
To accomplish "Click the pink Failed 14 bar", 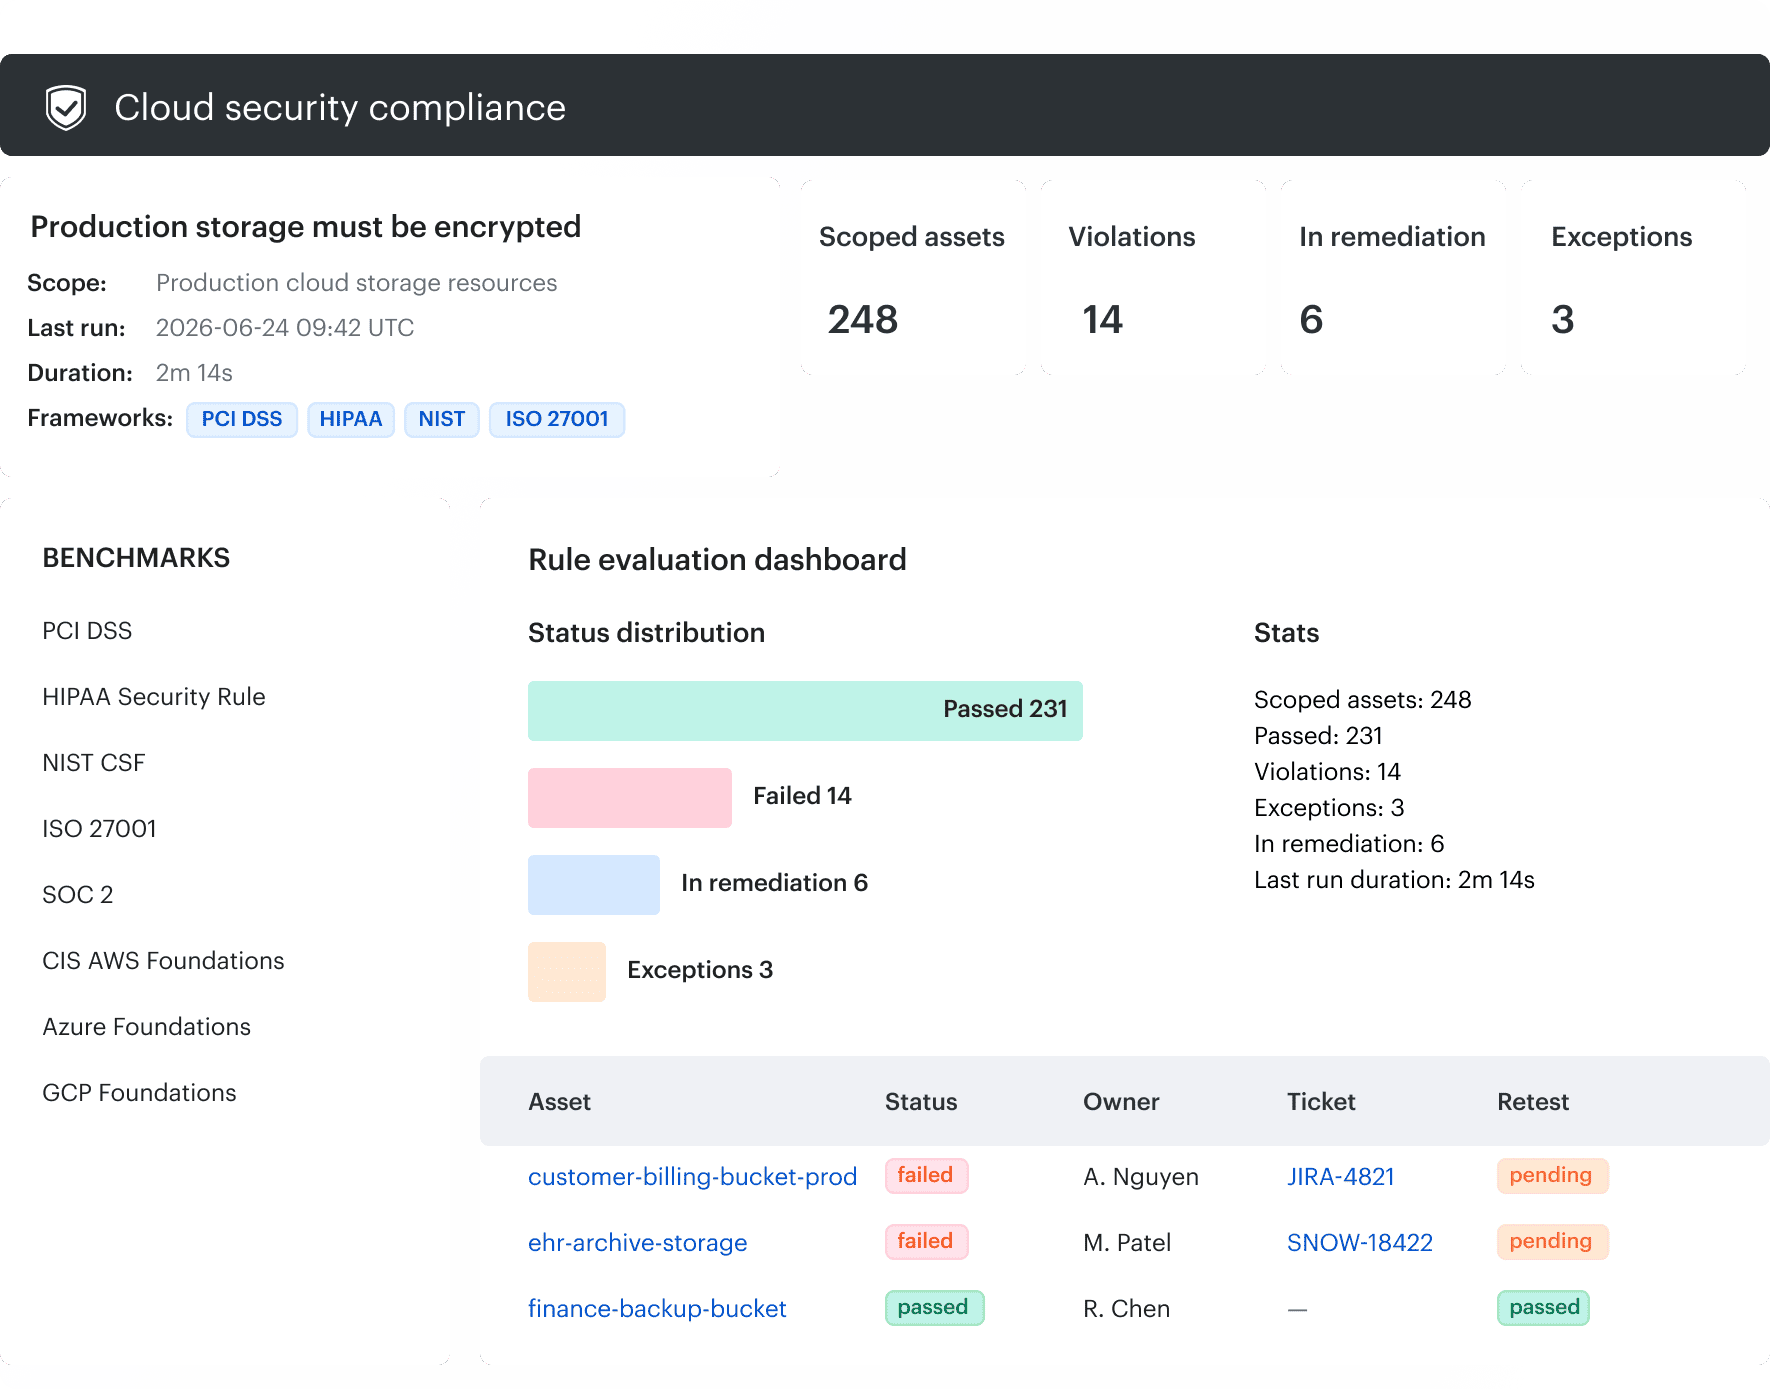I will pyautogui.click(x=630, y=798).
